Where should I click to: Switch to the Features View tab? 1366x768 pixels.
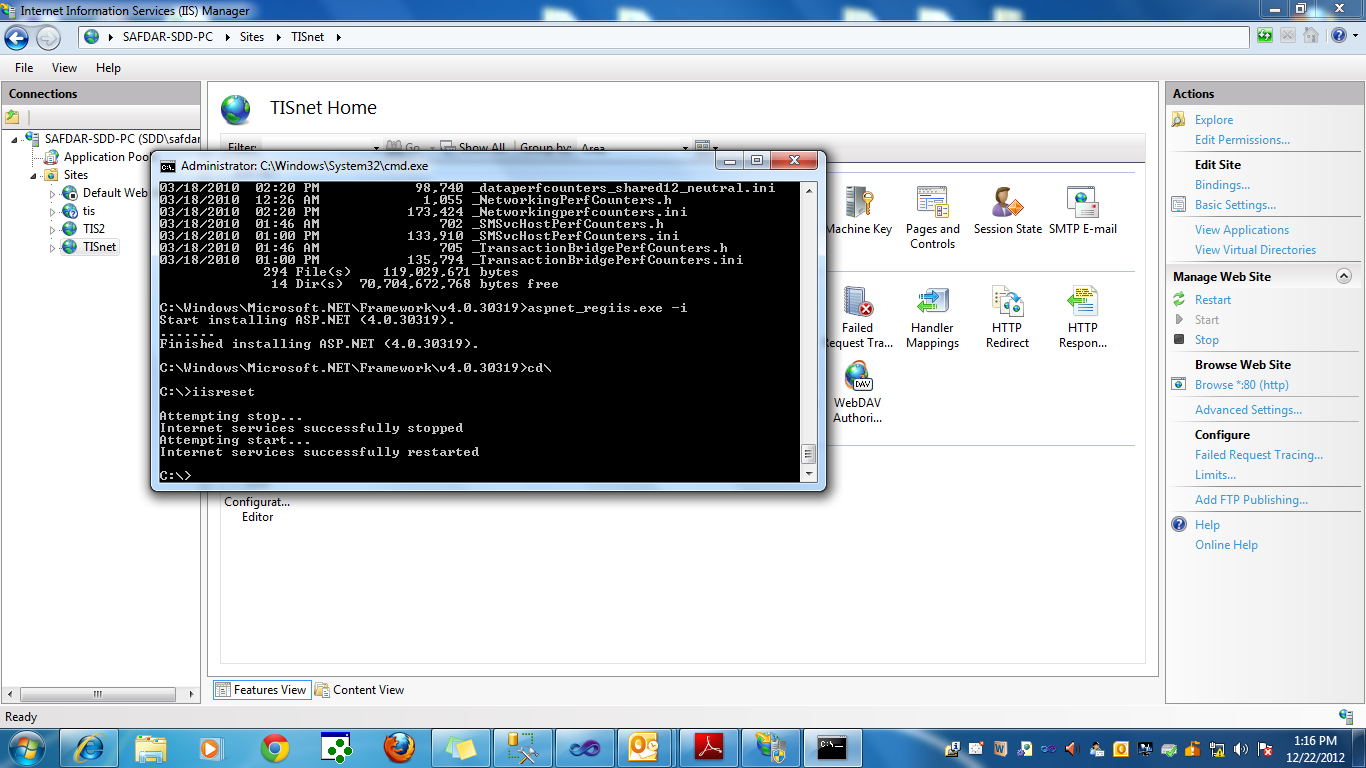[261, 690]
